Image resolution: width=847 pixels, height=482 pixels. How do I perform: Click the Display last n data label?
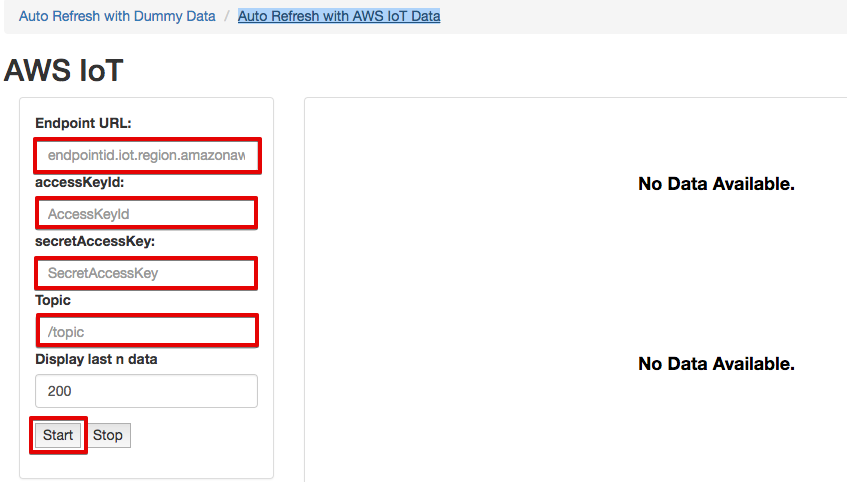[96, 359]
